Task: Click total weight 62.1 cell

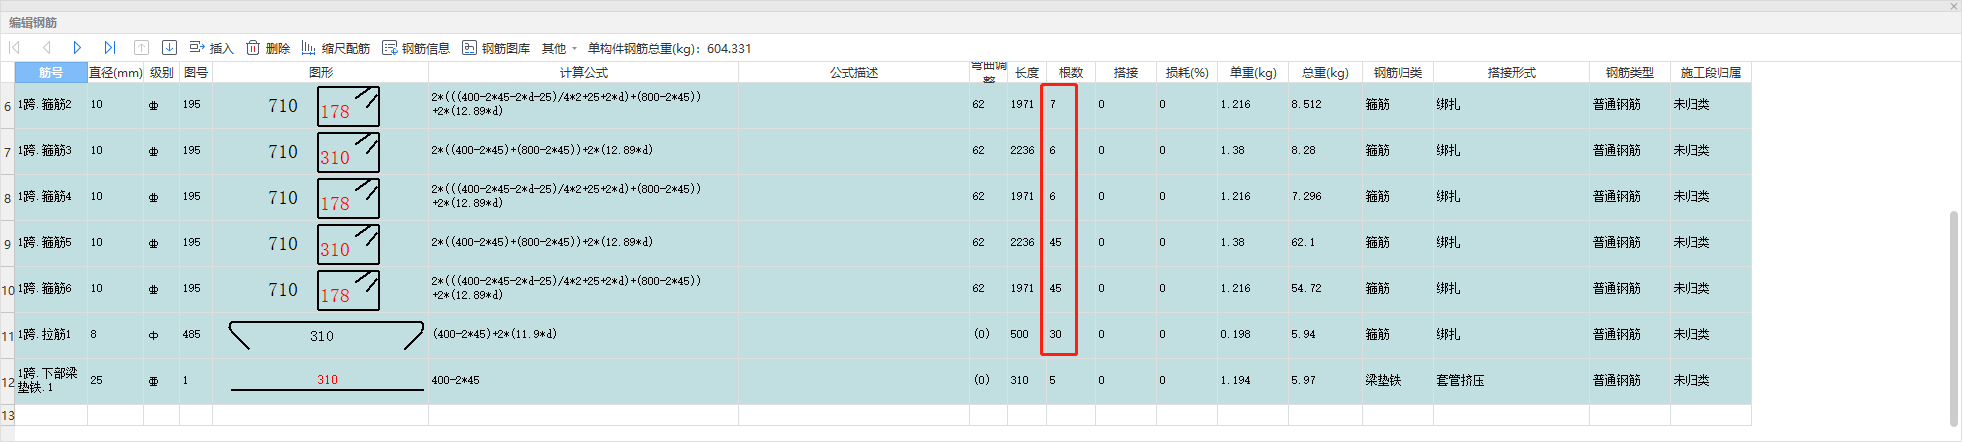Action: (1325, 243)
